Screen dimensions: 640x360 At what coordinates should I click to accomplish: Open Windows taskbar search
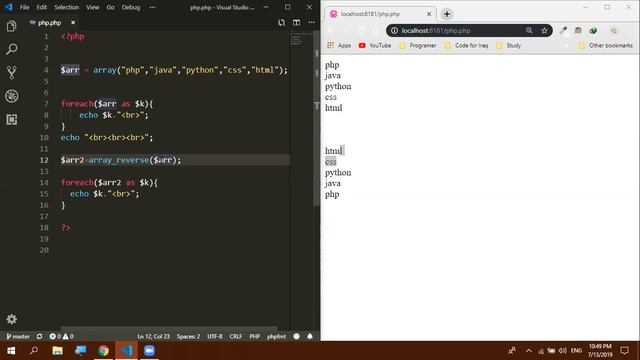coord(34,351)
